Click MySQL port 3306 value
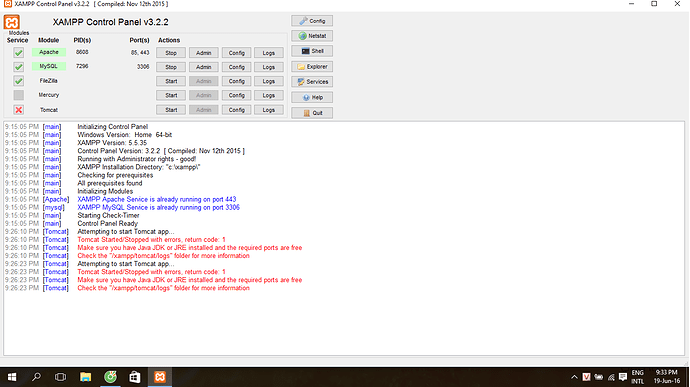 pos(143,66)
